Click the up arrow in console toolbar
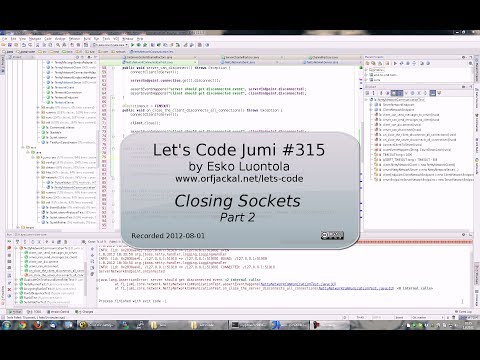This screenshot has width=480, height=360. 92,249
